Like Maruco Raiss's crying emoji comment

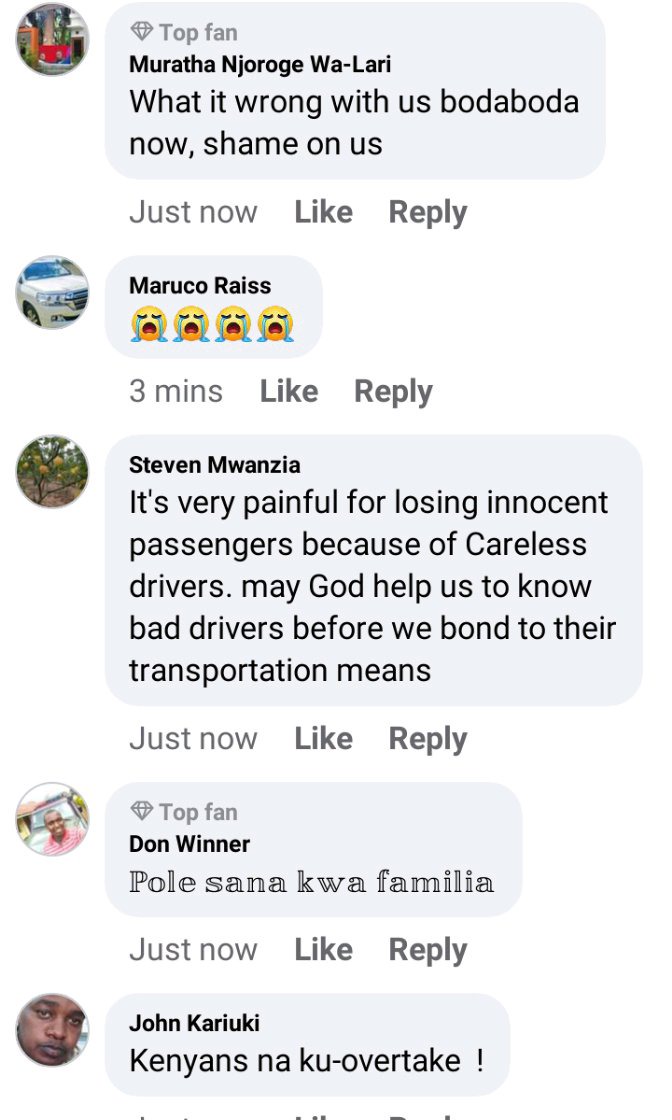[x=289, y=391]
